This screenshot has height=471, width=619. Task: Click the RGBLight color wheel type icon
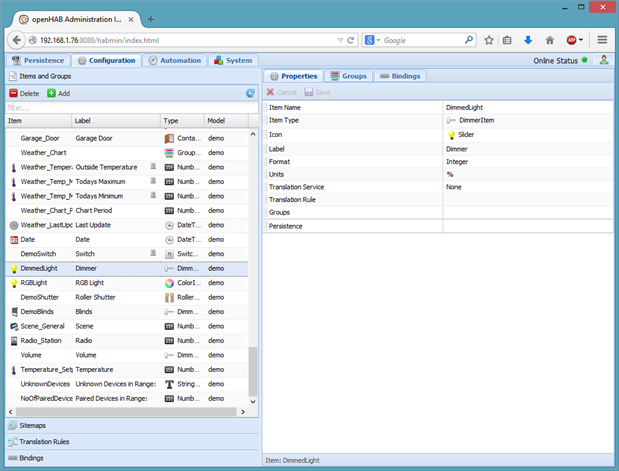pos(169,283)
